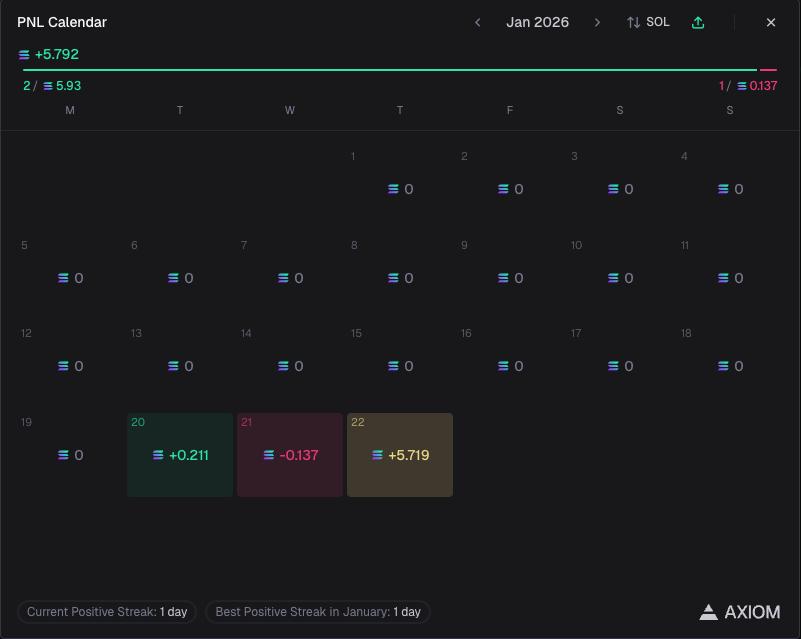This screenshot has width=801, height=639.
Task: Select the day 21 cell showing -0.137
Action: (290, 455)
